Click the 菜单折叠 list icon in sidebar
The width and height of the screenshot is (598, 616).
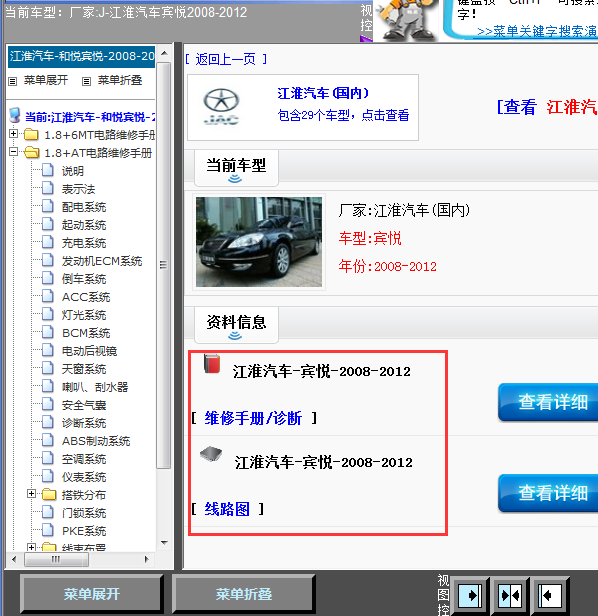[x=86, y=81]
